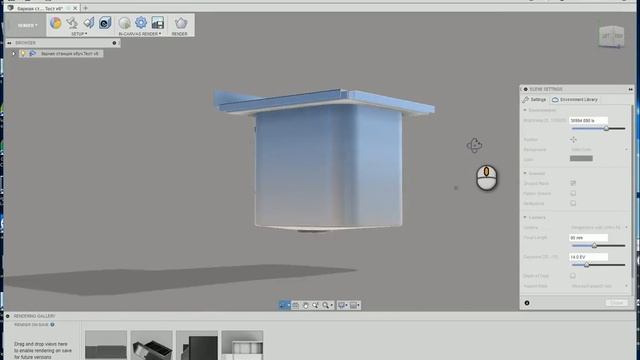Open the IN-CANVAS RENDER dropdown menu

(140, 34)
